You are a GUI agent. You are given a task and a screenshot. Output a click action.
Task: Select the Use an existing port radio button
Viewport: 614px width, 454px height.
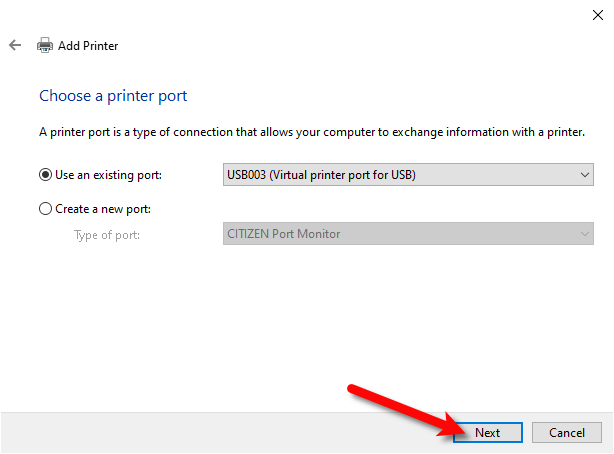(x=45, y=175)
